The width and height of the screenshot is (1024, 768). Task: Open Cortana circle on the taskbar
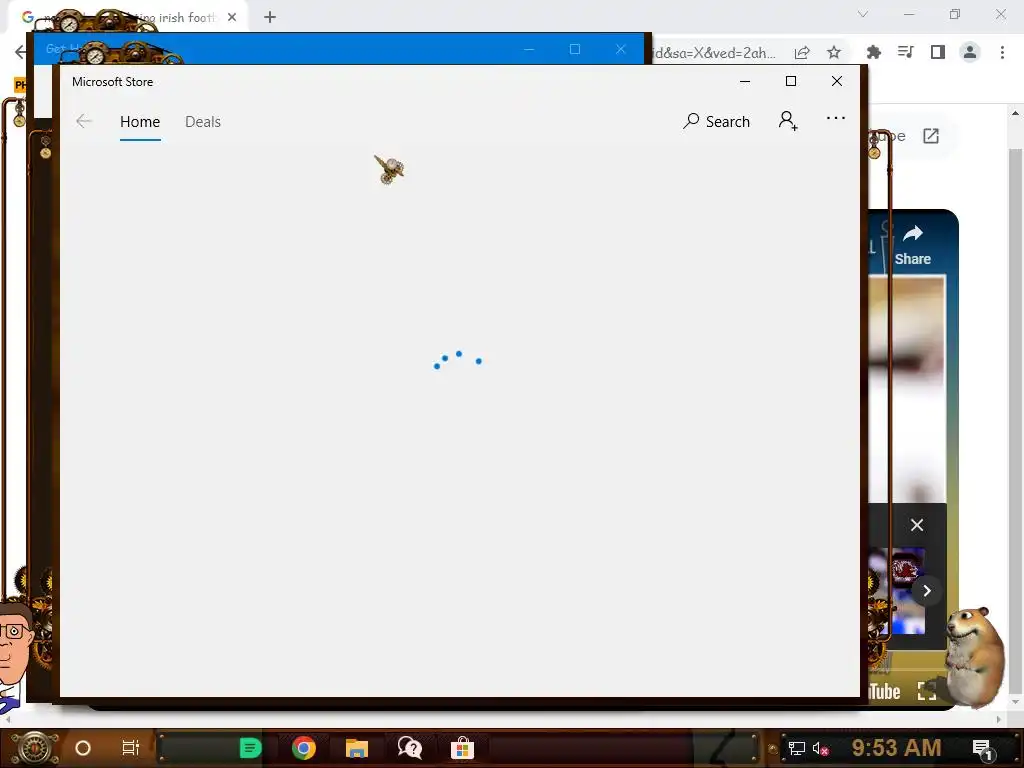(x=82, y=748)
